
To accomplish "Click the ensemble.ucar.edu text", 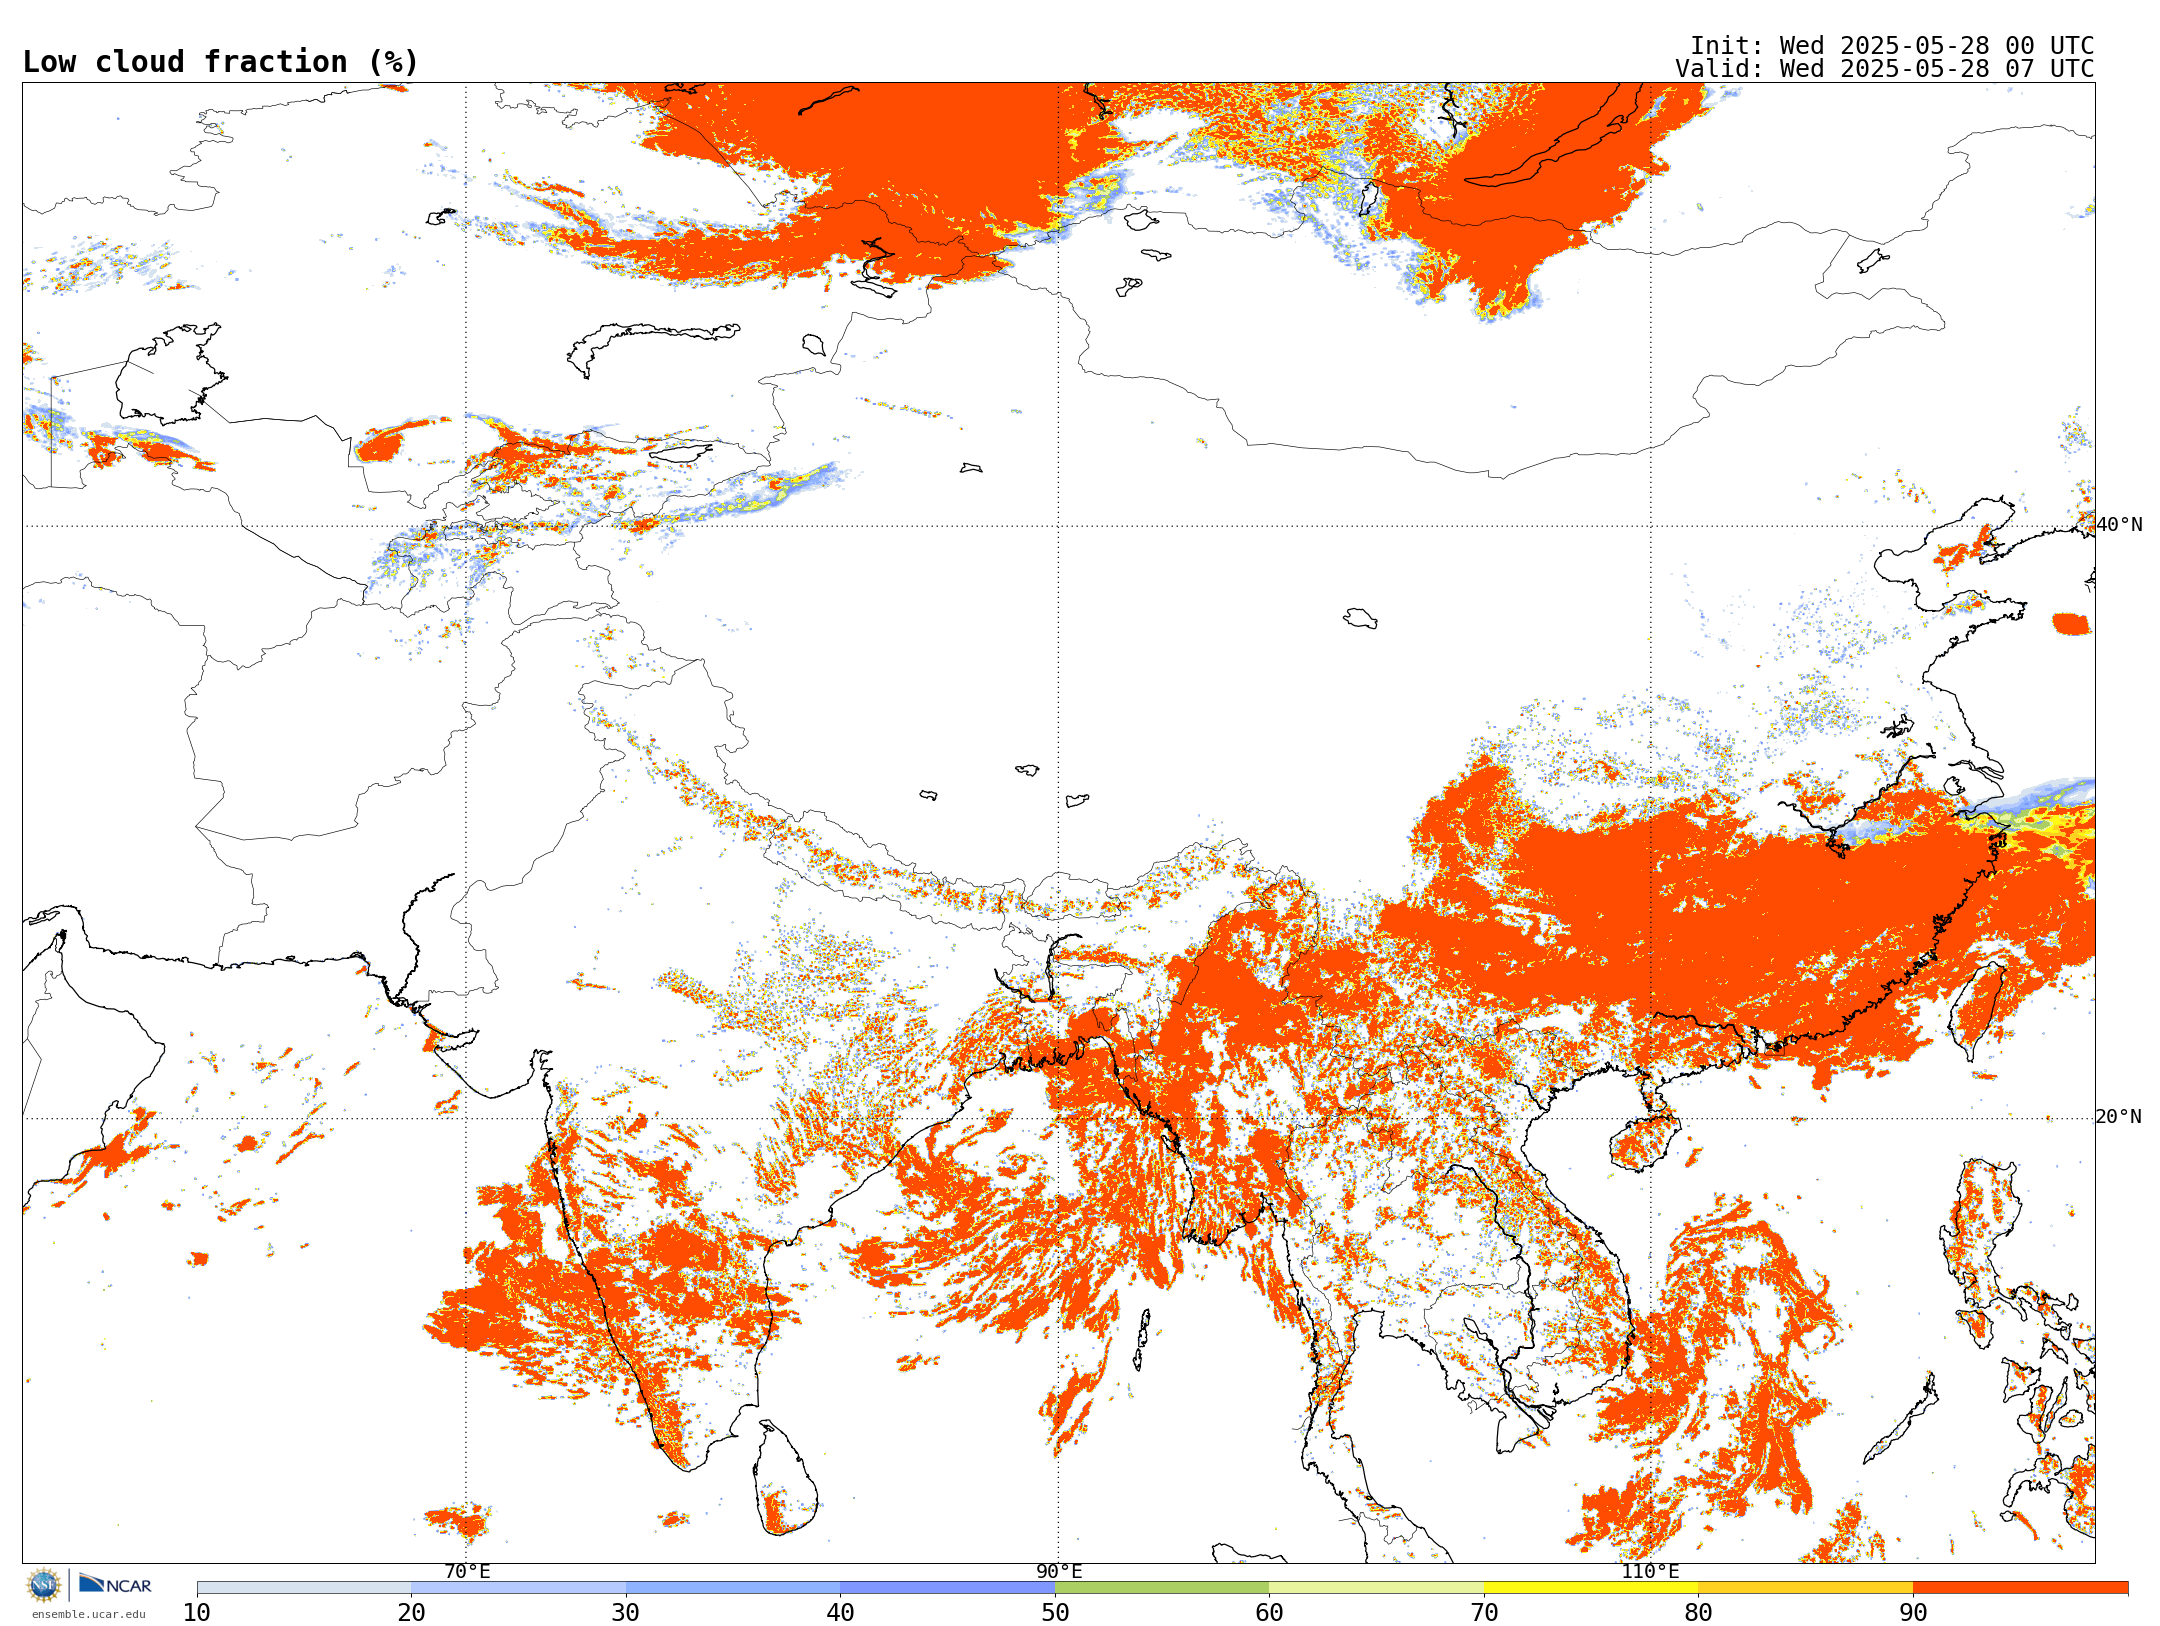I will [89, 1614].
